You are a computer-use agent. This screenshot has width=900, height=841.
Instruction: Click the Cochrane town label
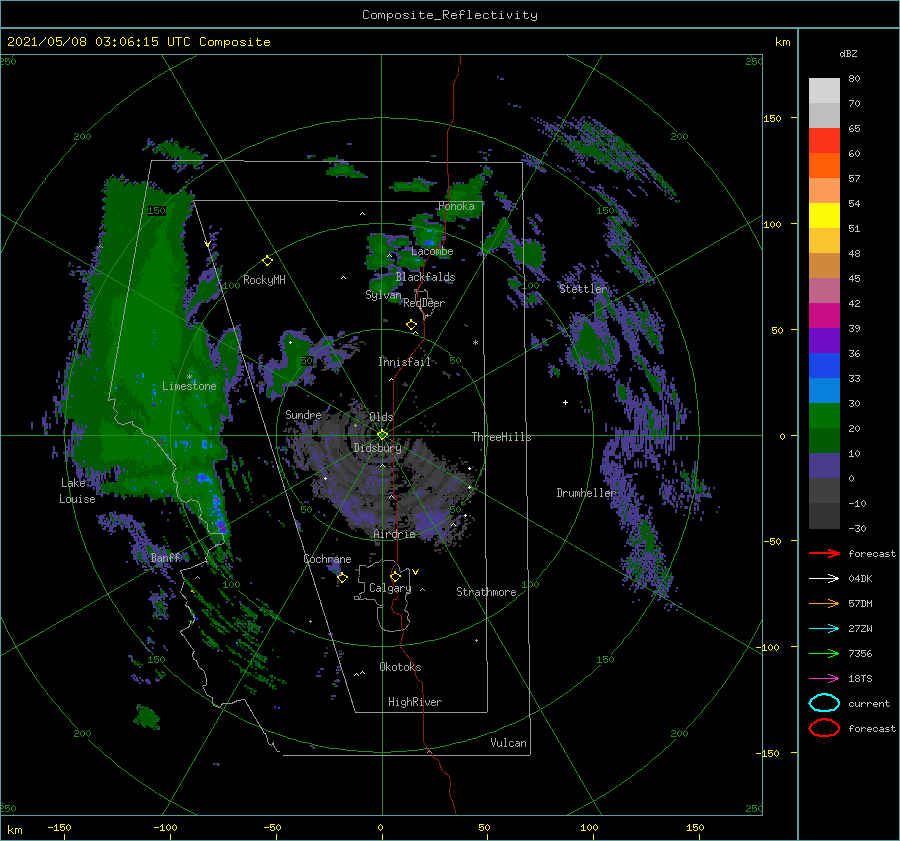click(327, 559)
